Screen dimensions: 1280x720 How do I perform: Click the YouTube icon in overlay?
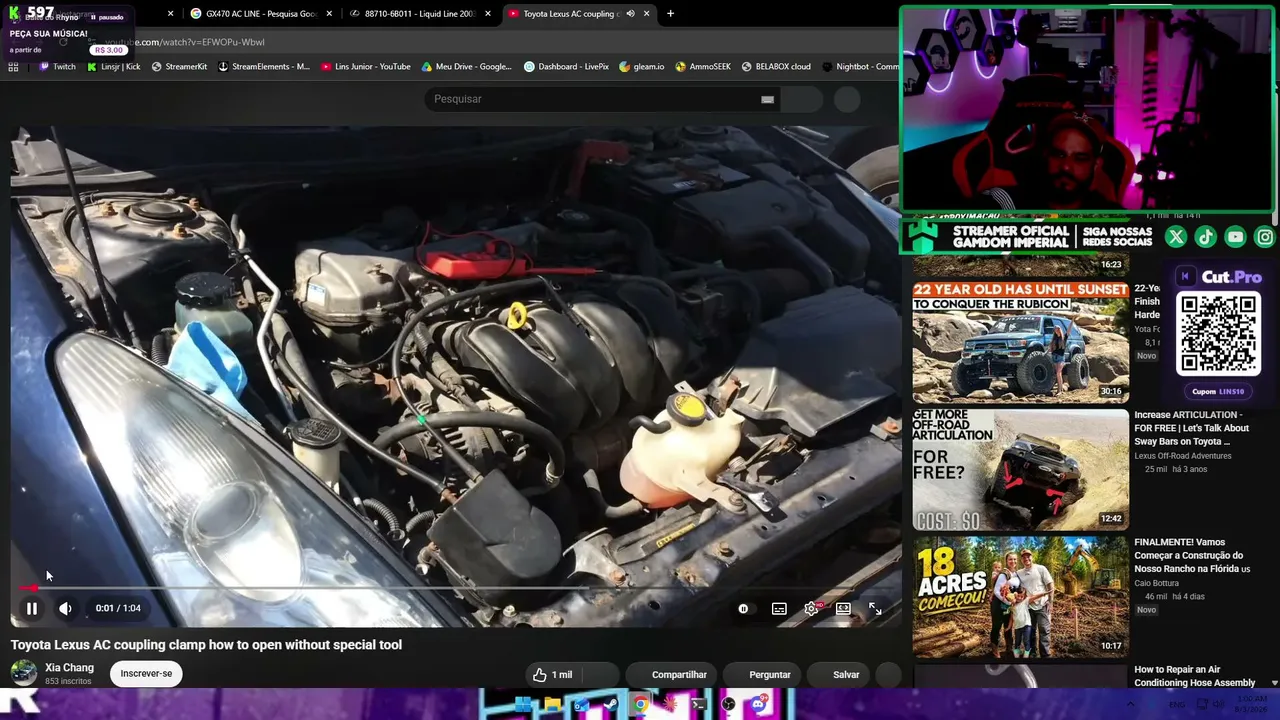point(1235,237)
